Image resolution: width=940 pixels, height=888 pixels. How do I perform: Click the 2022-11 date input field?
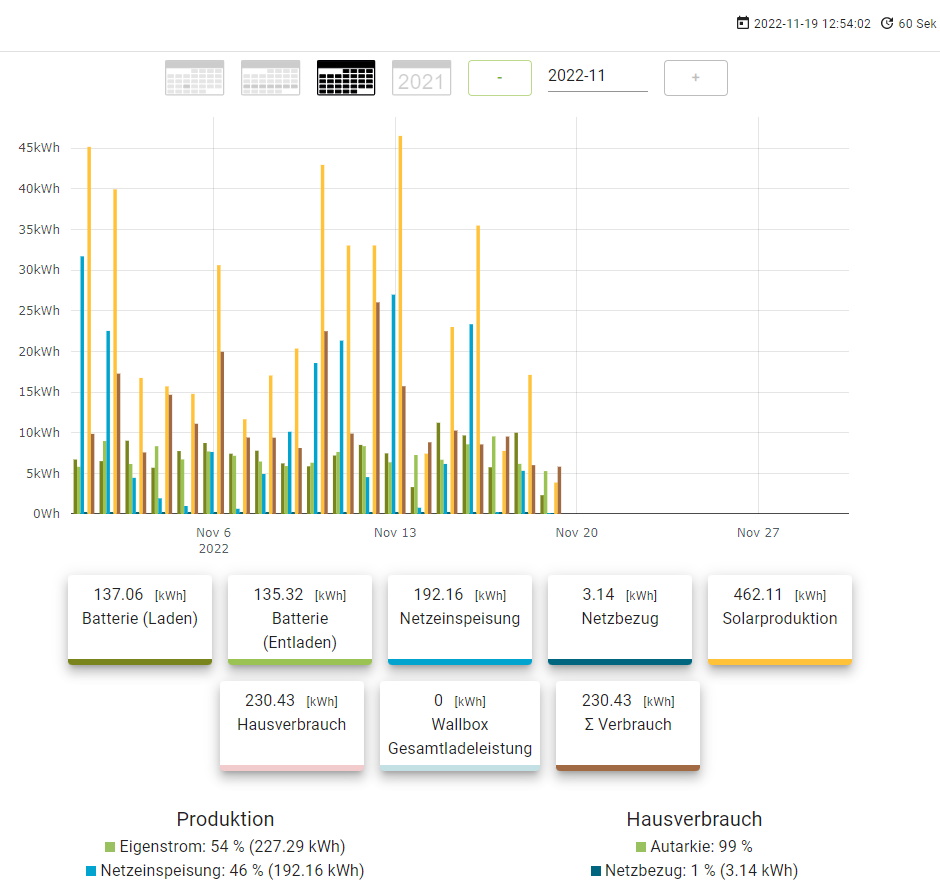(598, 77)
